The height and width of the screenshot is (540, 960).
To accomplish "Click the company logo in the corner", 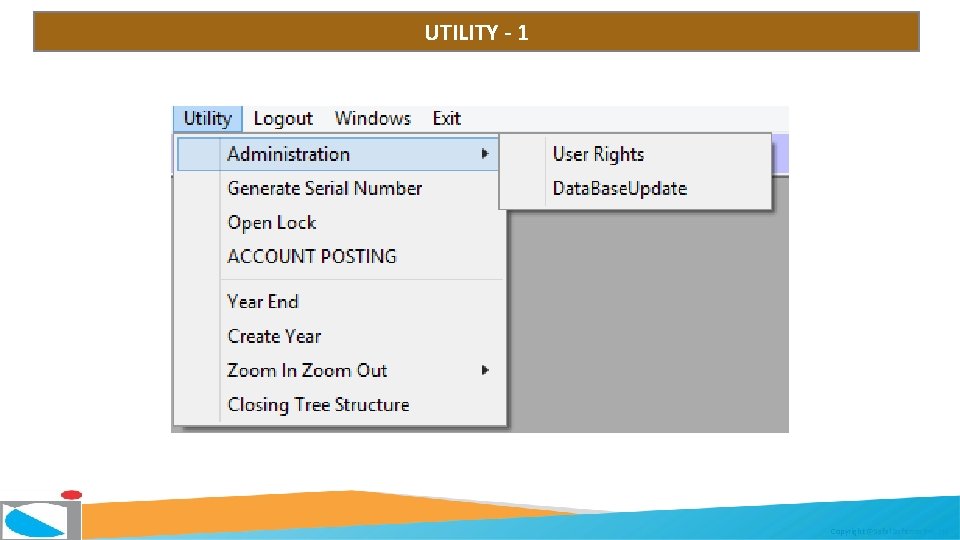I will click(41, 516).
